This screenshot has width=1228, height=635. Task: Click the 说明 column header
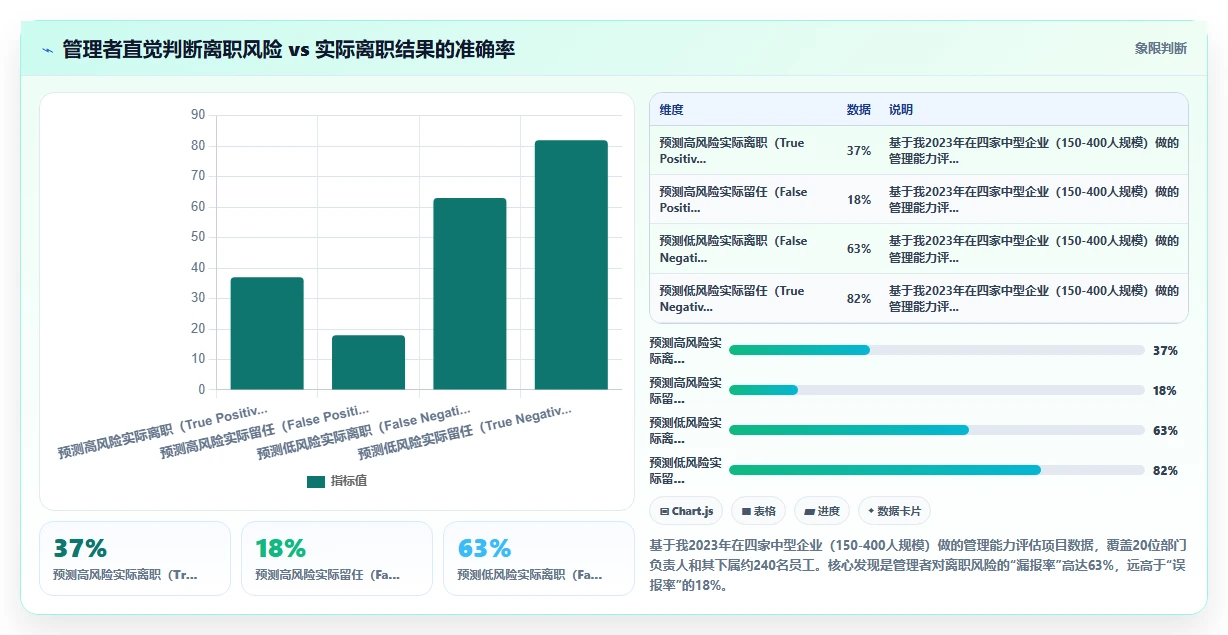(901, 110)
